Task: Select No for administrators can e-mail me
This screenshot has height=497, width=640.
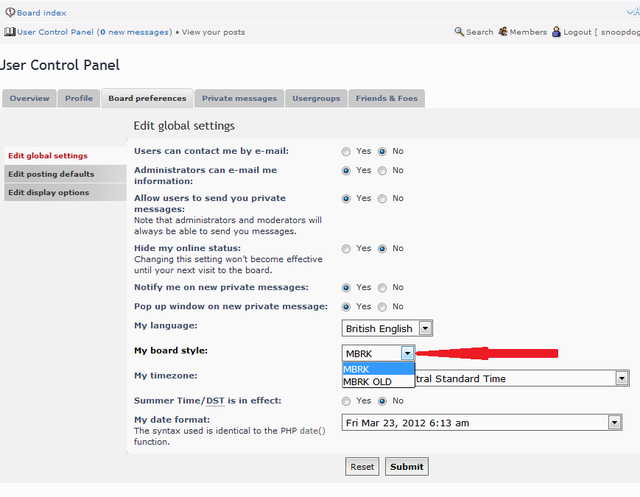Action: pyautogui.click(x=382, y=171)
